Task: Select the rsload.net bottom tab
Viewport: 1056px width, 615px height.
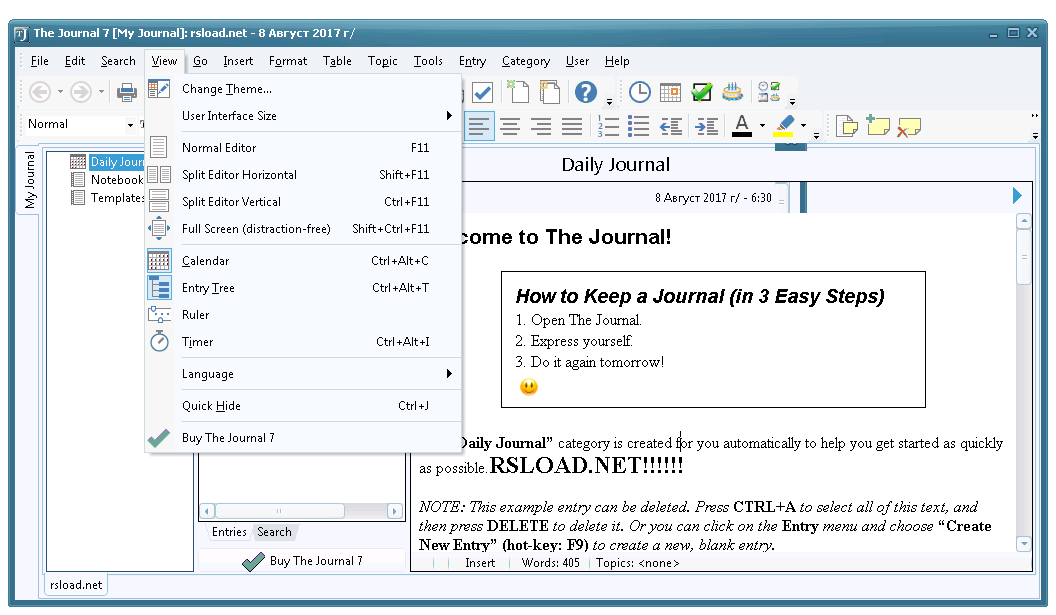Action: click(76, 585)
